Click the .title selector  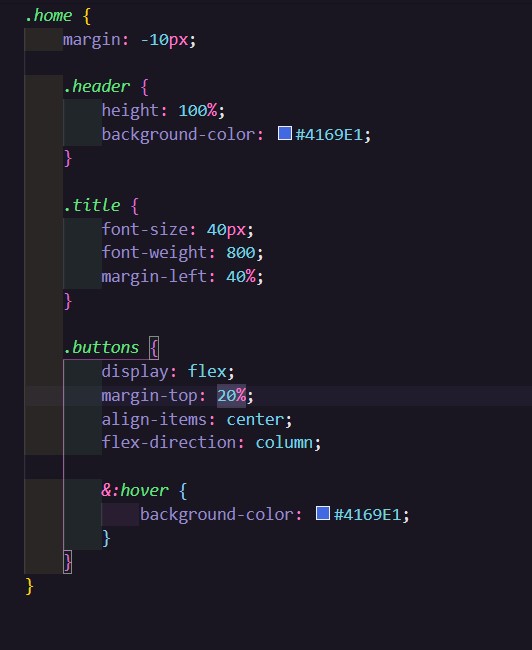pos(92,205)
